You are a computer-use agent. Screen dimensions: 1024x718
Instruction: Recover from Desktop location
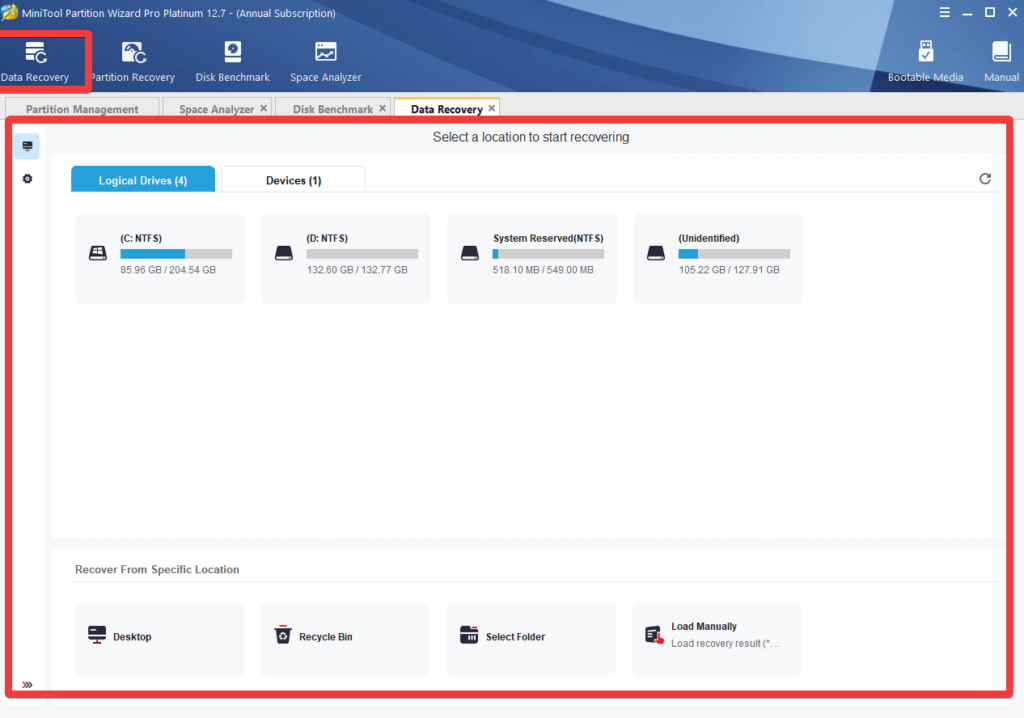(x=159, y=639)
